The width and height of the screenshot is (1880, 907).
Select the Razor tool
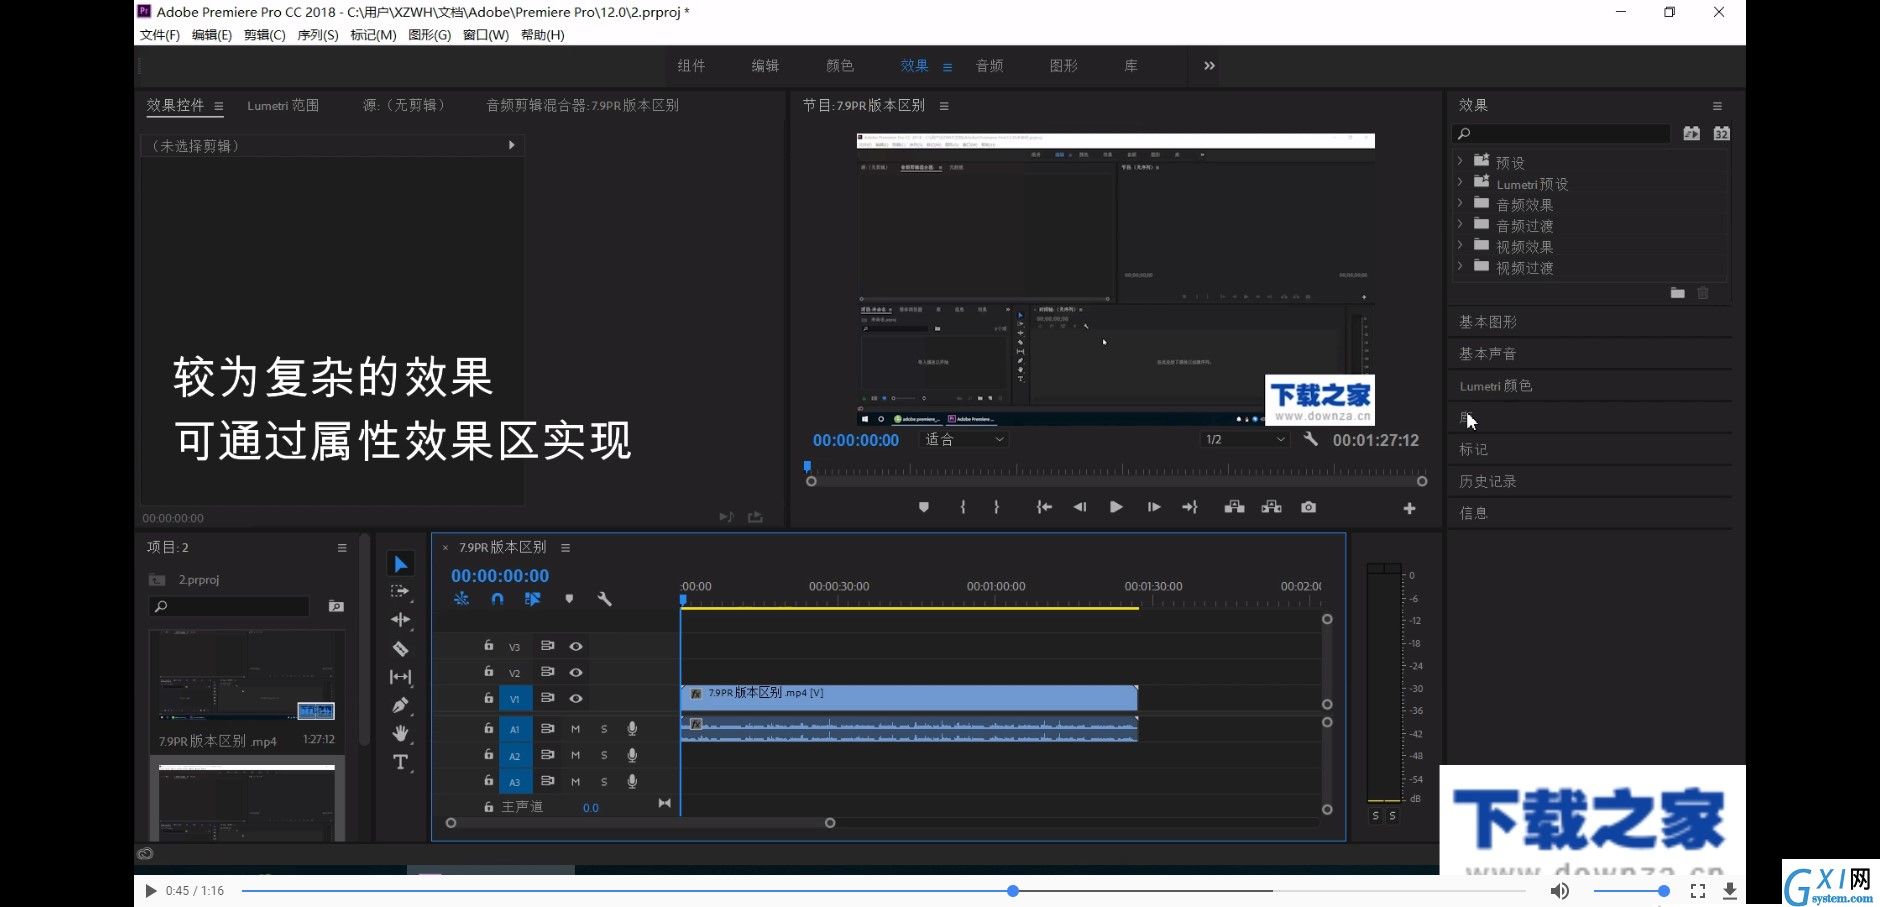[400, 648]
